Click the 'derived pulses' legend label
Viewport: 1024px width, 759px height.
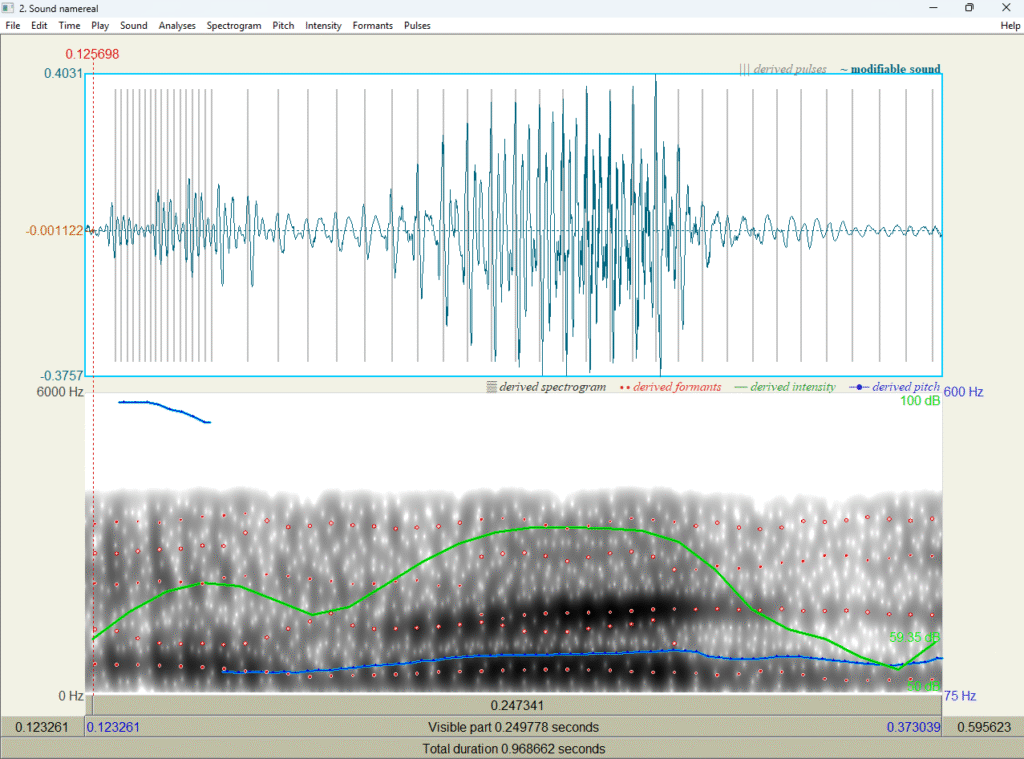tap(783, 69)
